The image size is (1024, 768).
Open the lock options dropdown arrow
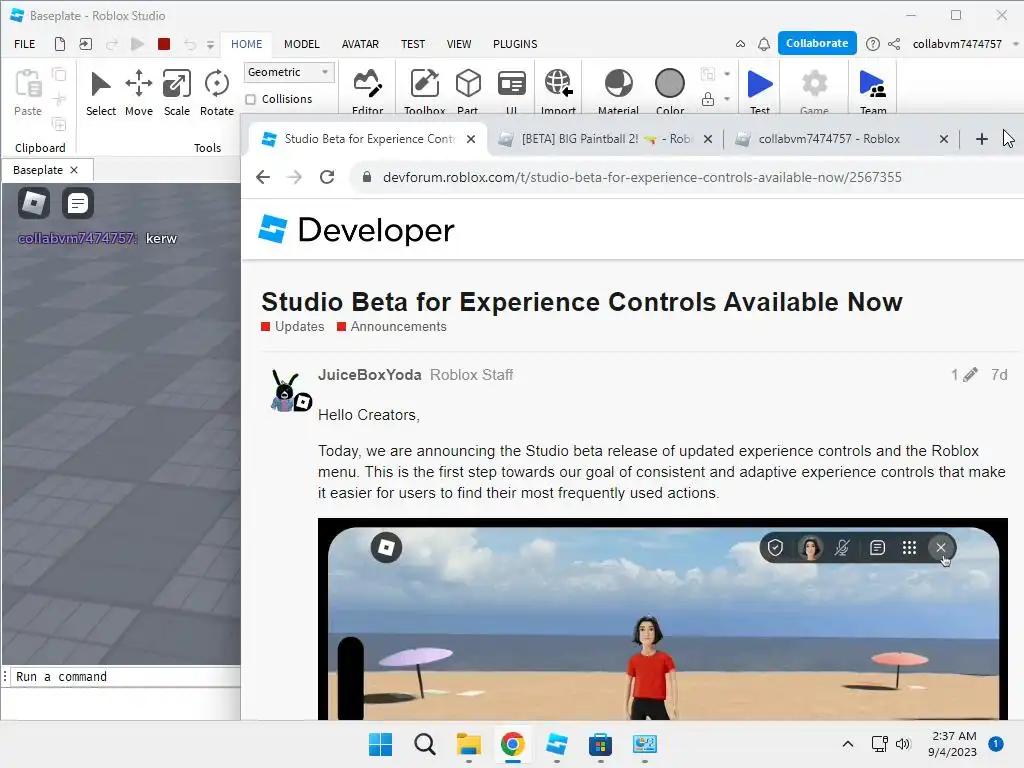tap(727, 99)
